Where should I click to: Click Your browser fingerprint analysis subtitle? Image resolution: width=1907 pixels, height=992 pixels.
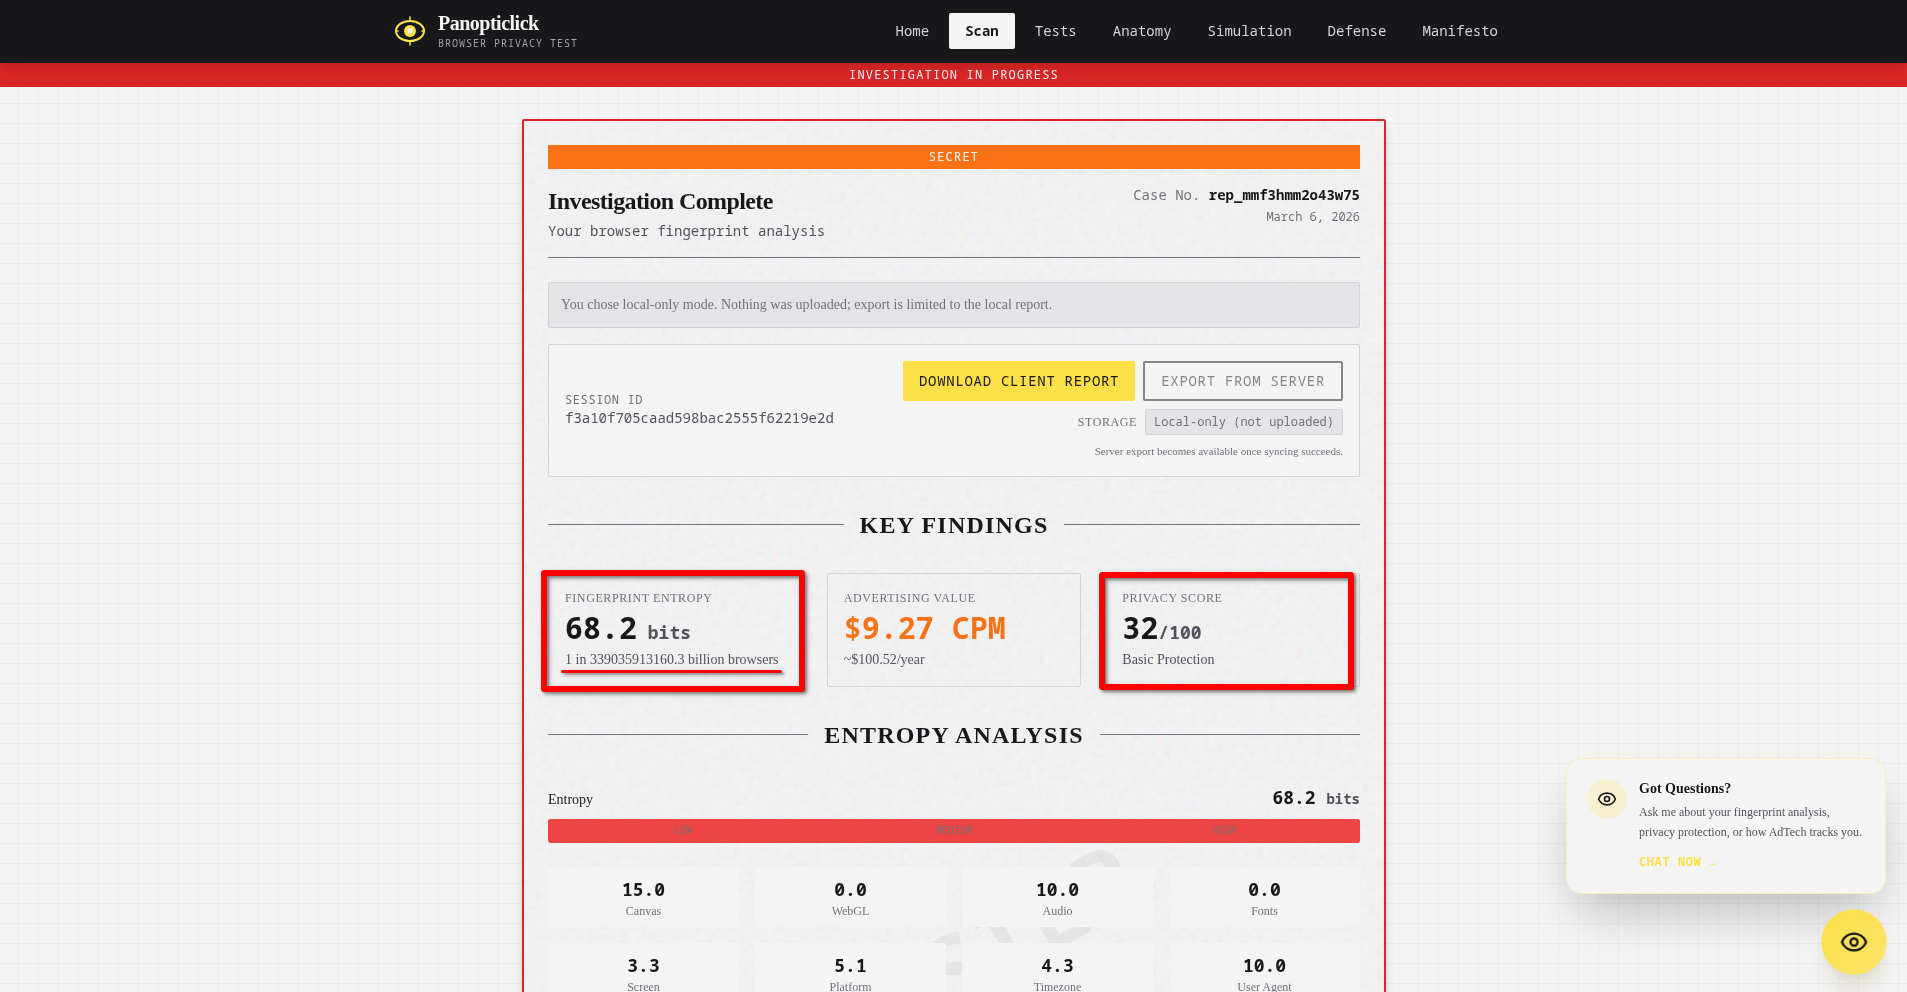(x=686, y=231)
